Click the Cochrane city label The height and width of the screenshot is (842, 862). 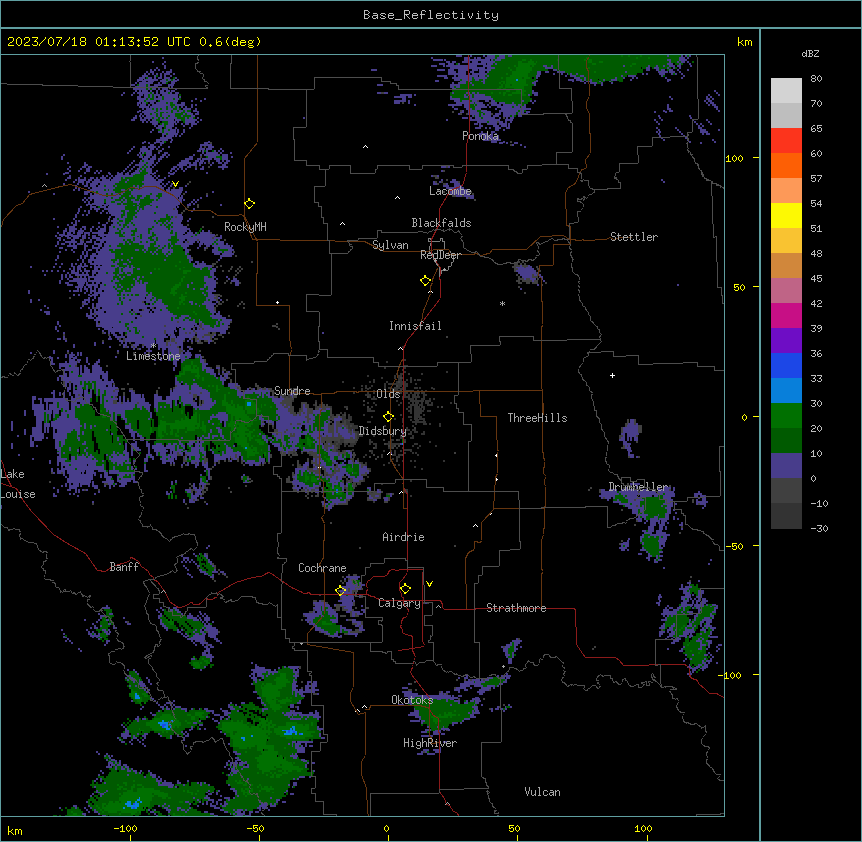point(322,568)
